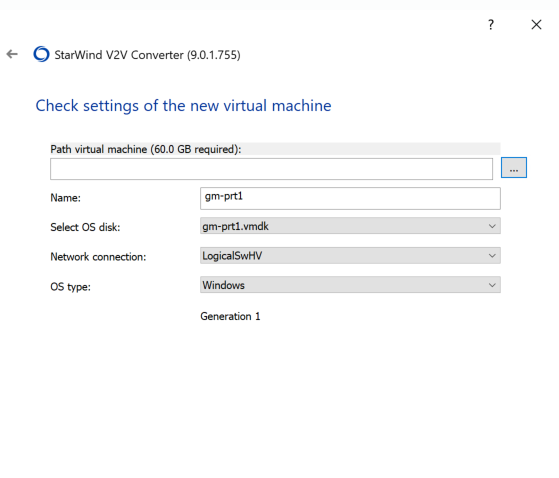Focus the Path virtual machine field

coord(271,169)
